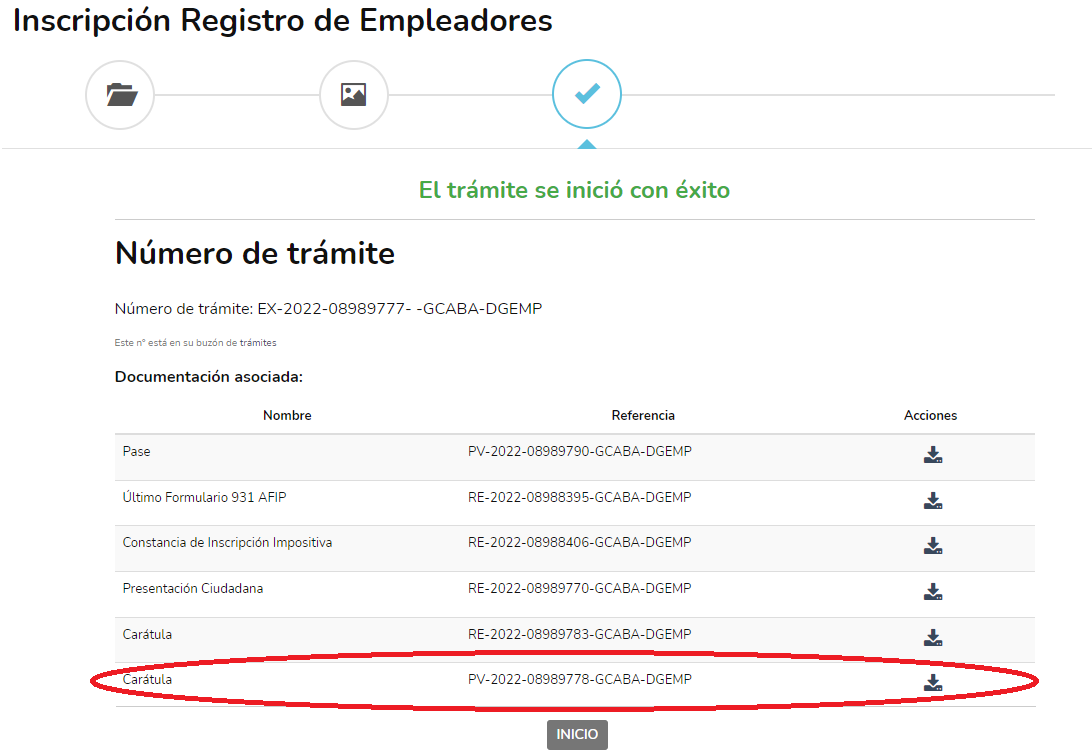
Task: Select the reference RE-2022-08988395-GCABA-DGEMP
Action: pyautogui.click(x=579, y=497)
